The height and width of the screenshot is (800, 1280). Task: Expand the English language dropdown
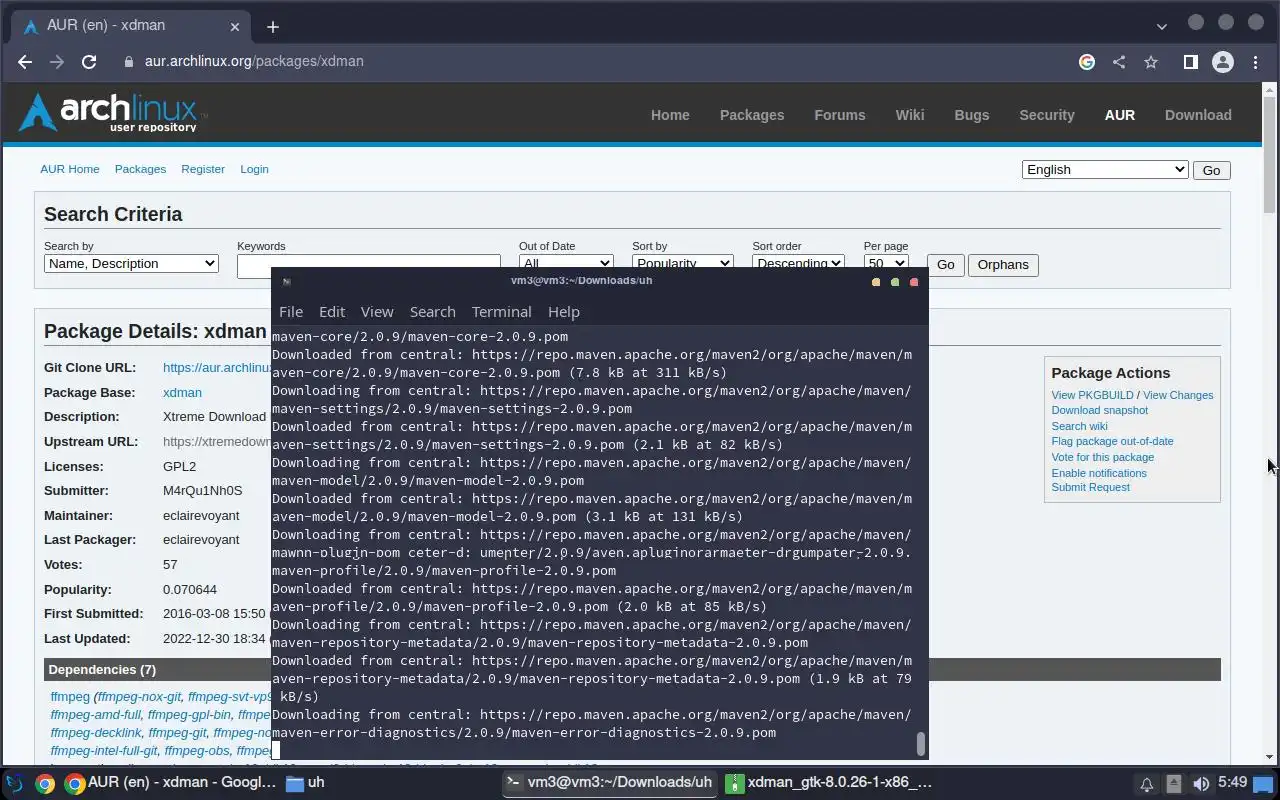1105,170
